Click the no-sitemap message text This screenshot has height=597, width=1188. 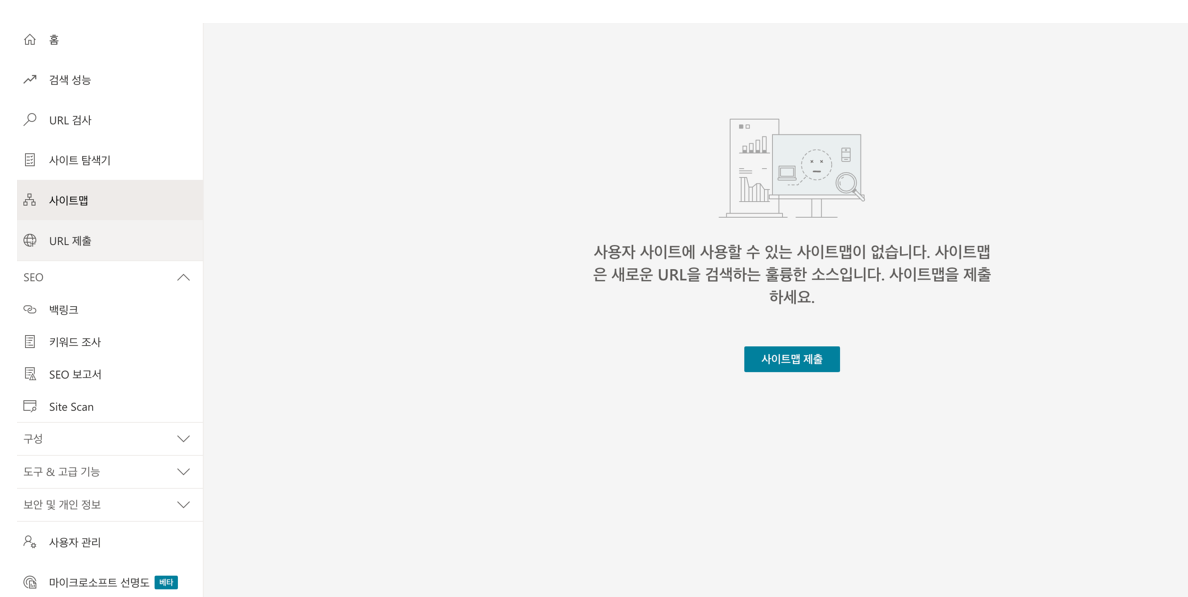tap(792, 274)
